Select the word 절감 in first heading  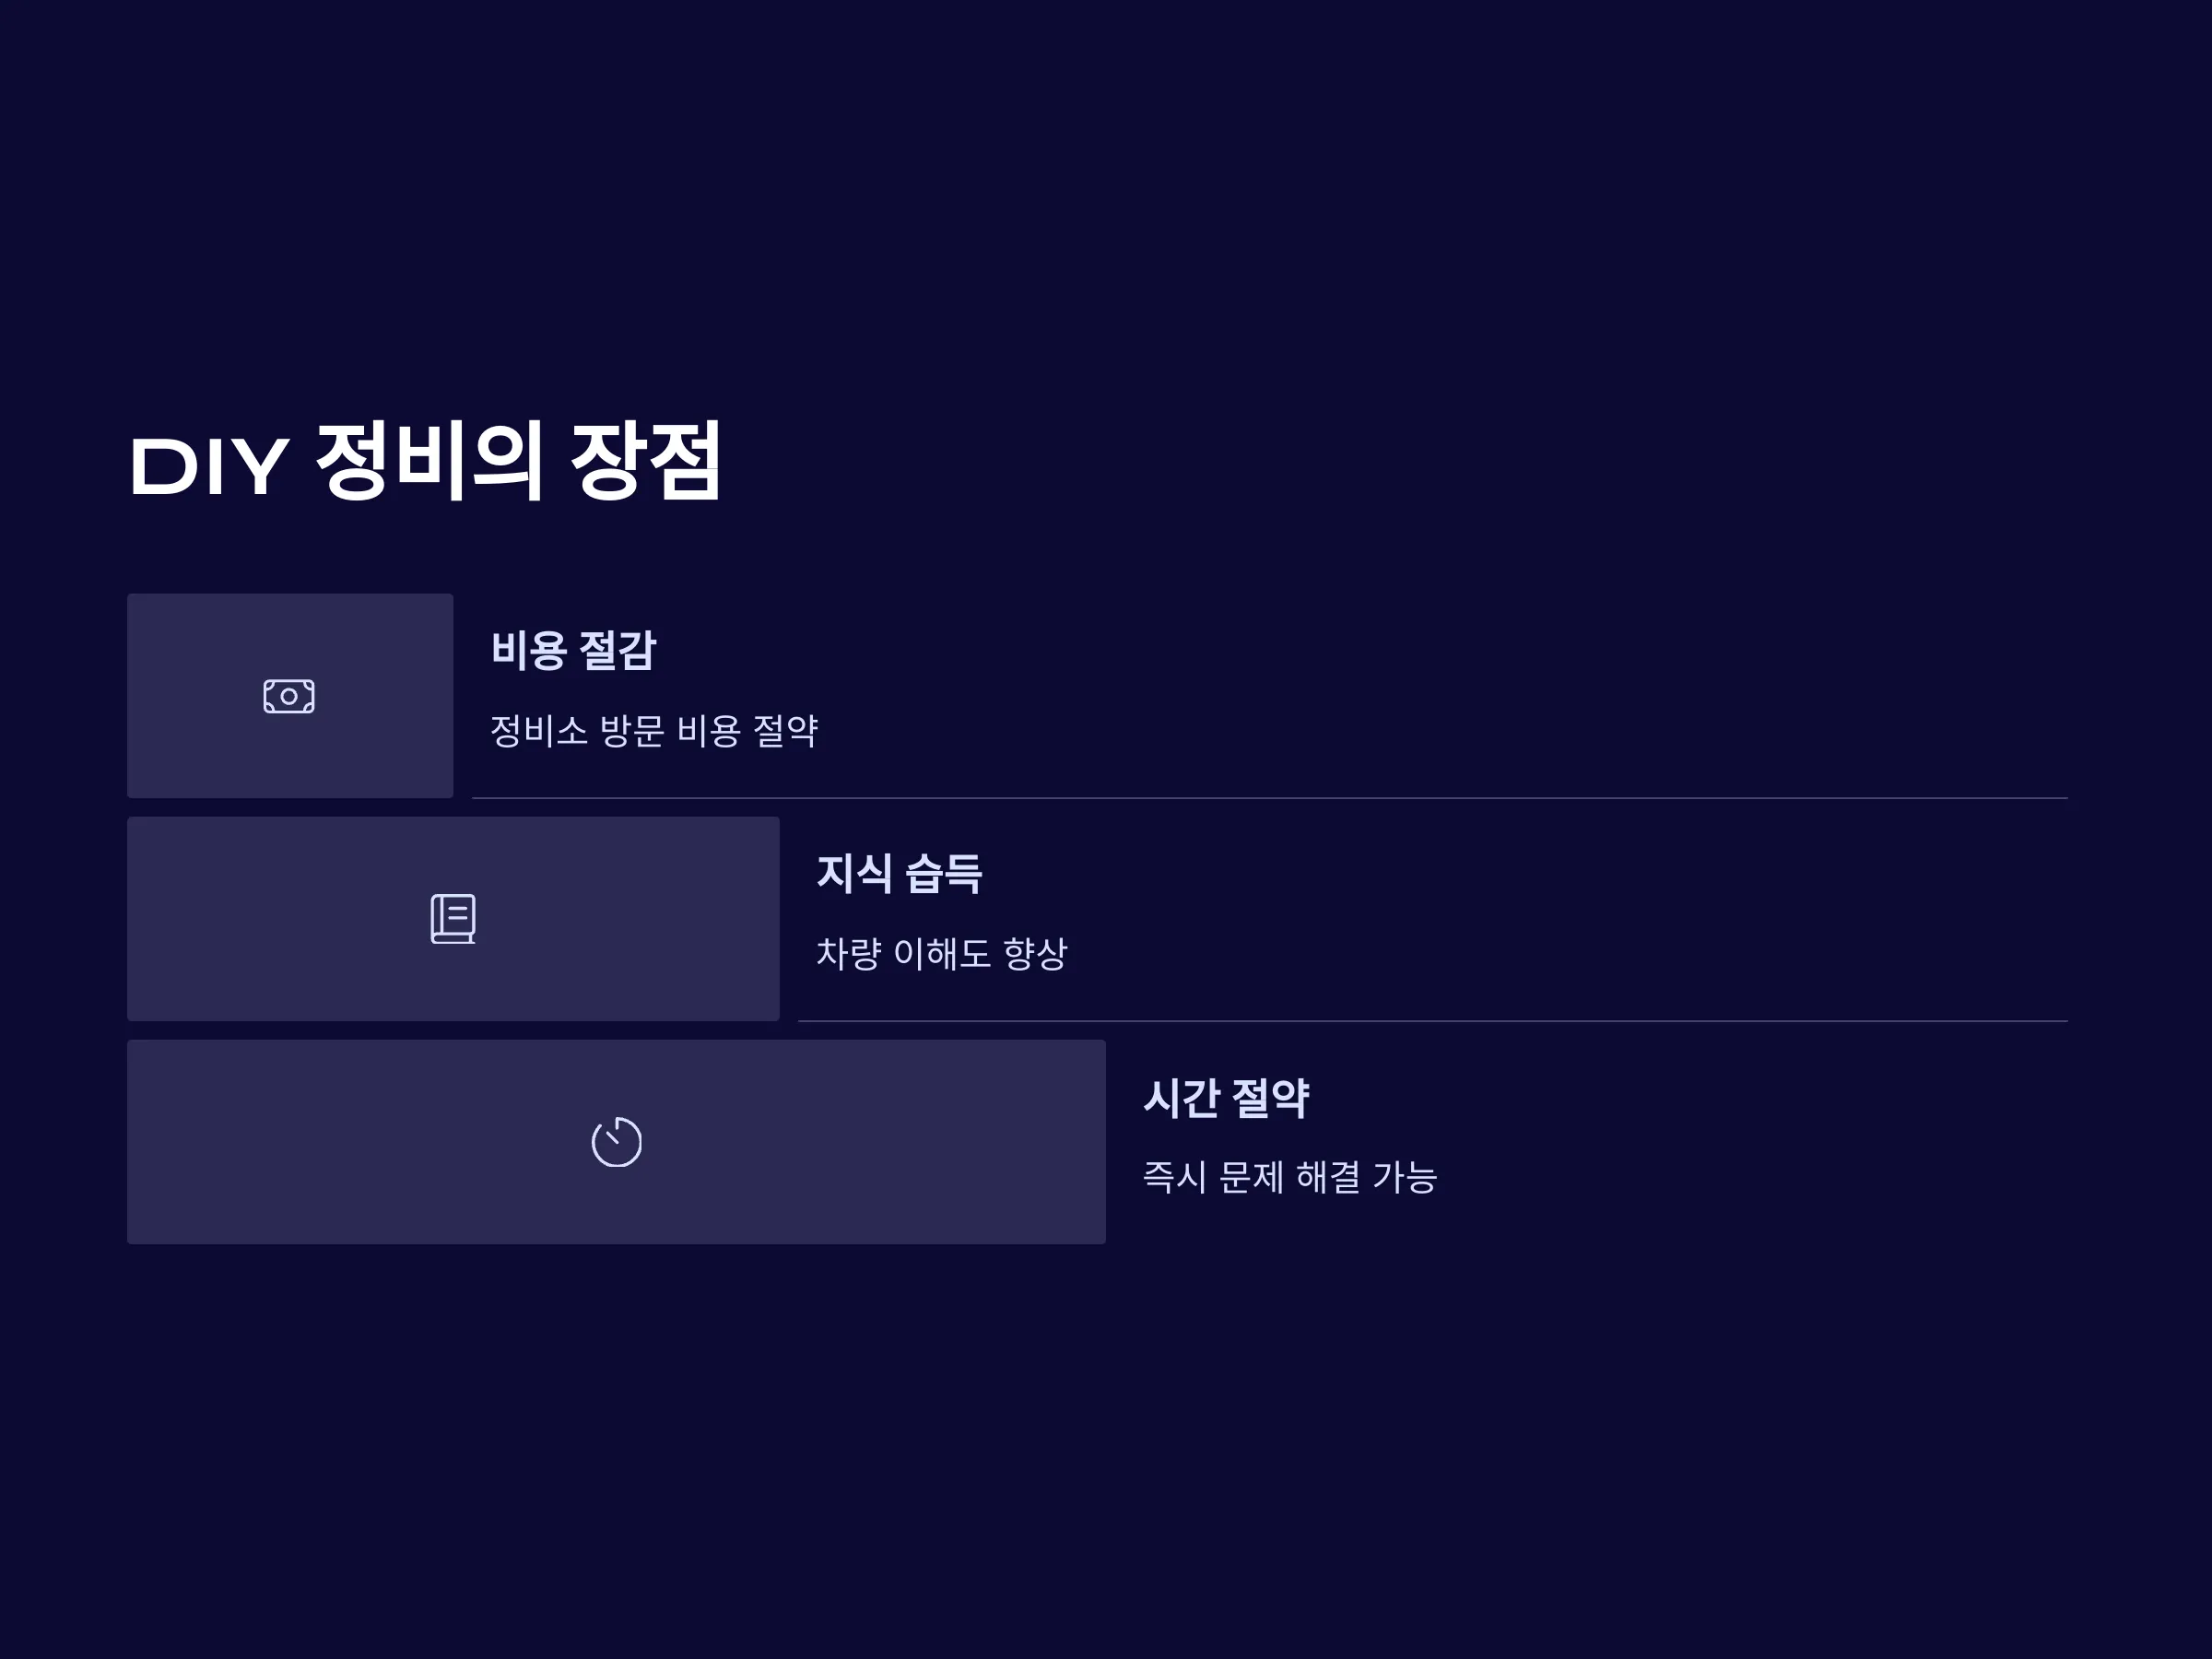tap(618, 650)
